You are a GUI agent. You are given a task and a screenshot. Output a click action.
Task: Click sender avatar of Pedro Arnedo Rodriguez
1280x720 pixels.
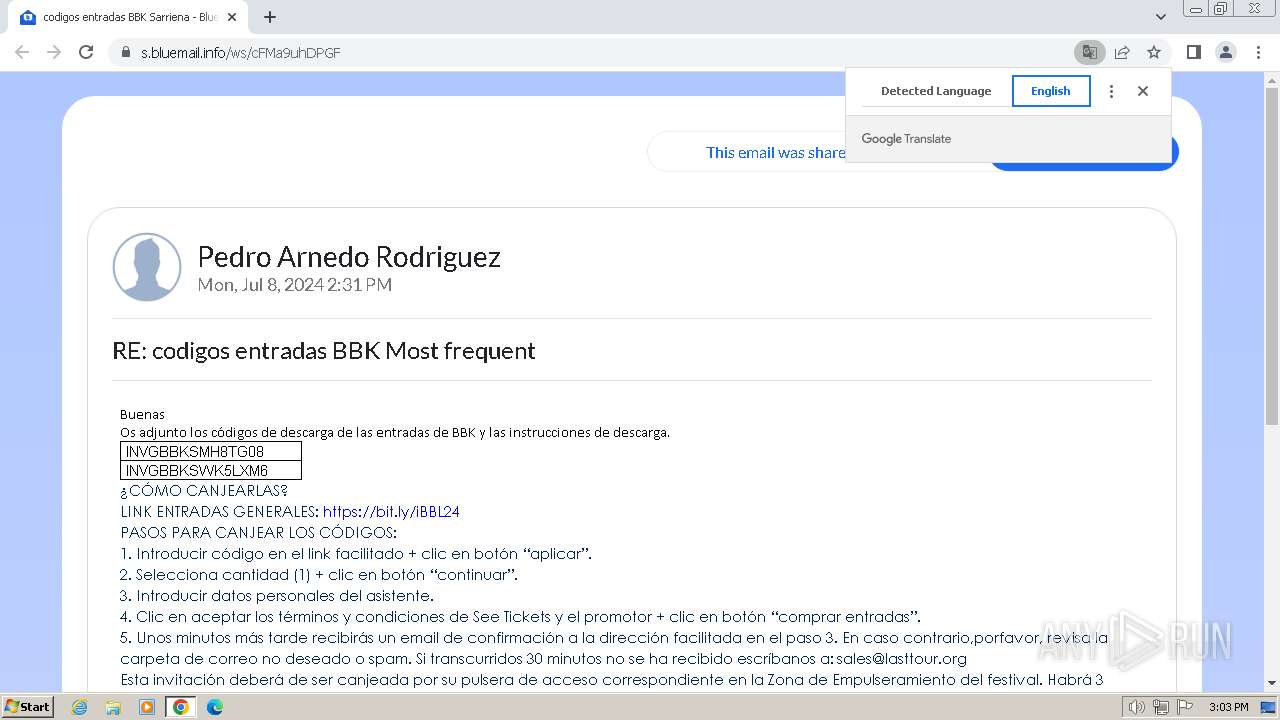pos(147,267)
